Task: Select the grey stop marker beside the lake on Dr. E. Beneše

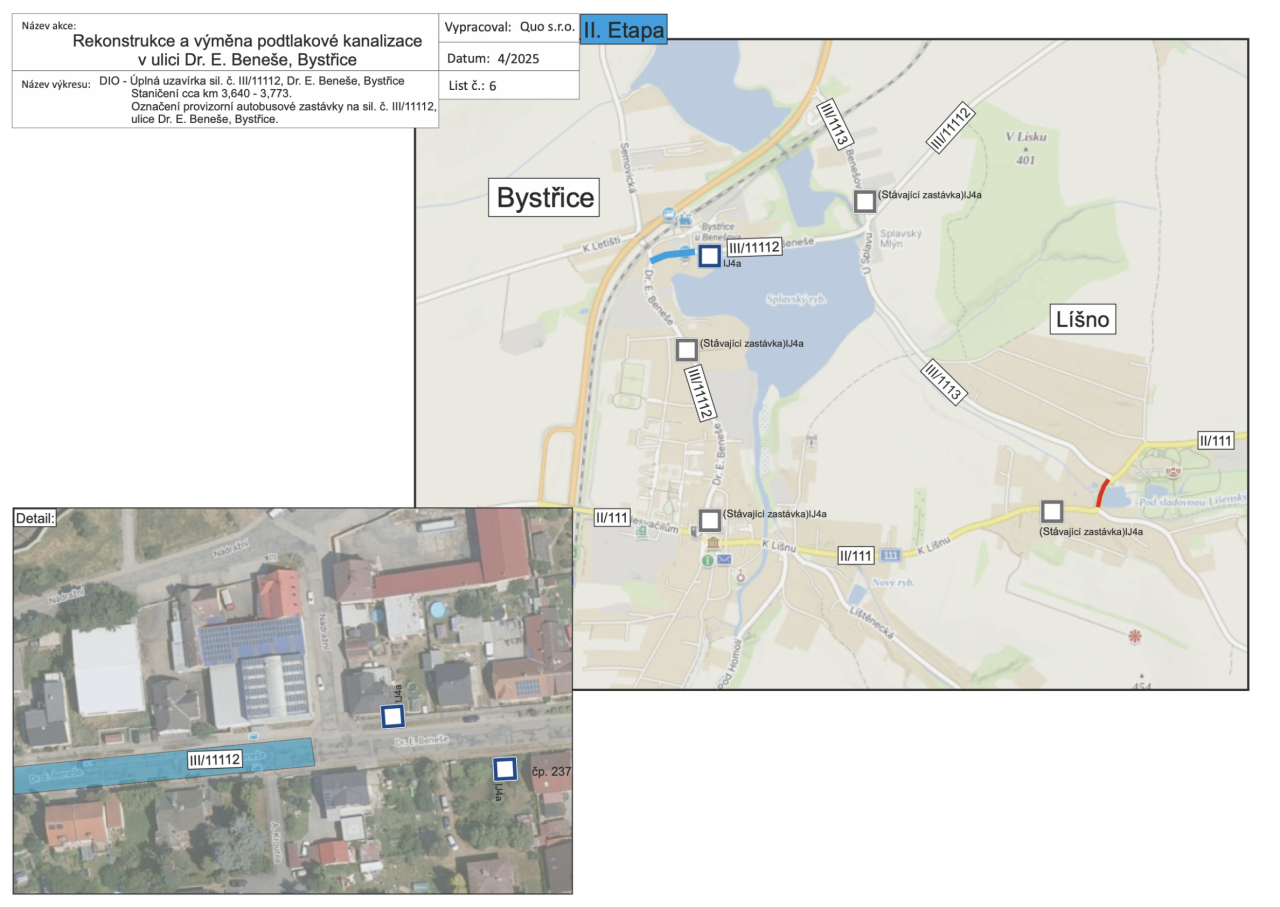Action: [x=686, y=349]
